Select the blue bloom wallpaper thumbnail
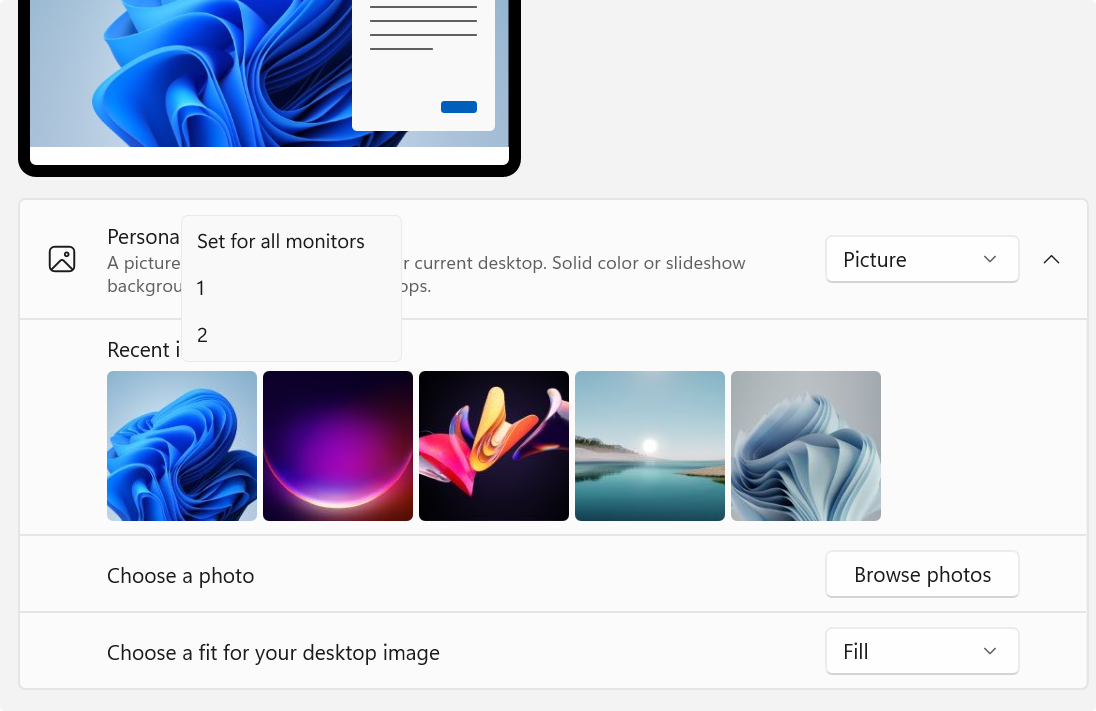This screenshot has height=711, width=1096. 181,446
